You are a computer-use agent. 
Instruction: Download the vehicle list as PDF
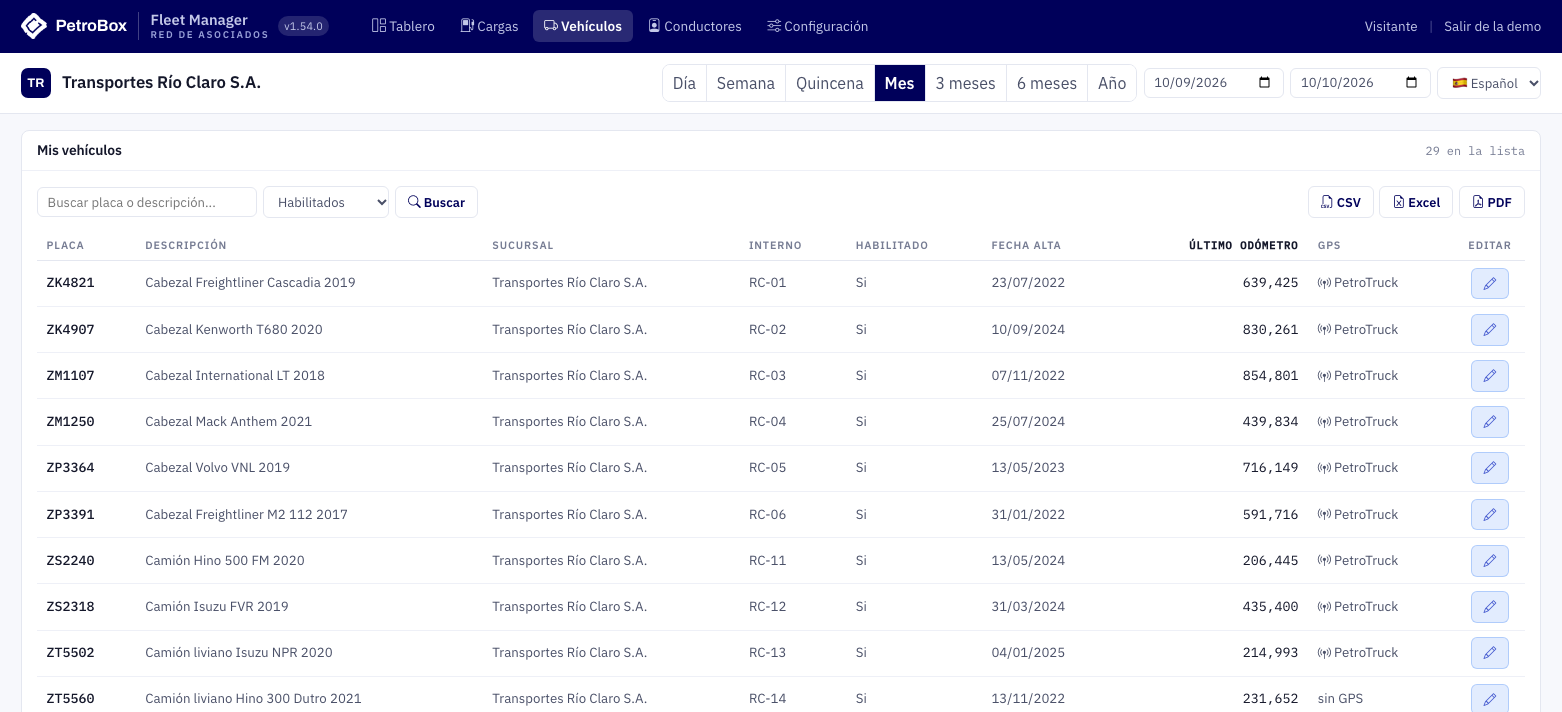[x=1491, y=202]
